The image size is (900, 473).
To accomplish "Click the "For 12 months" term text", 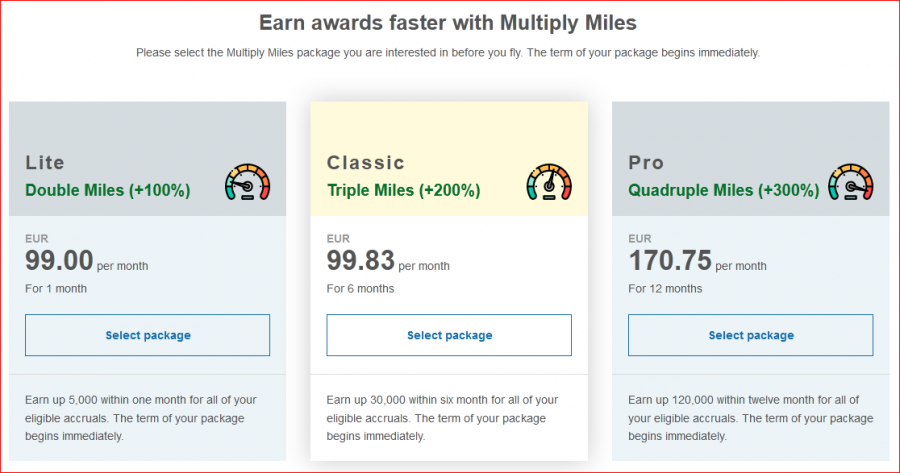I will click(x=665, y=289).
